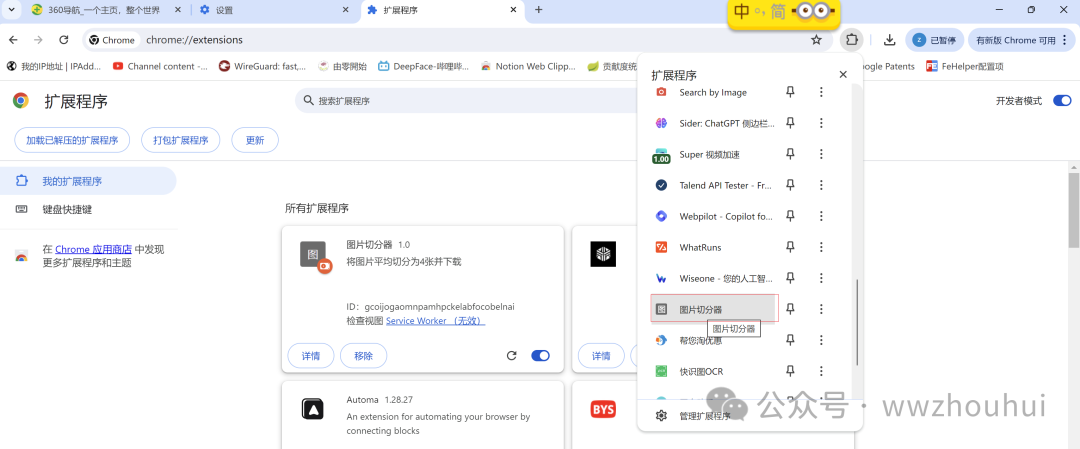This screenshot has height=449, width=1080.
Task: Click the 更新 button
Action: coord(255,140)
